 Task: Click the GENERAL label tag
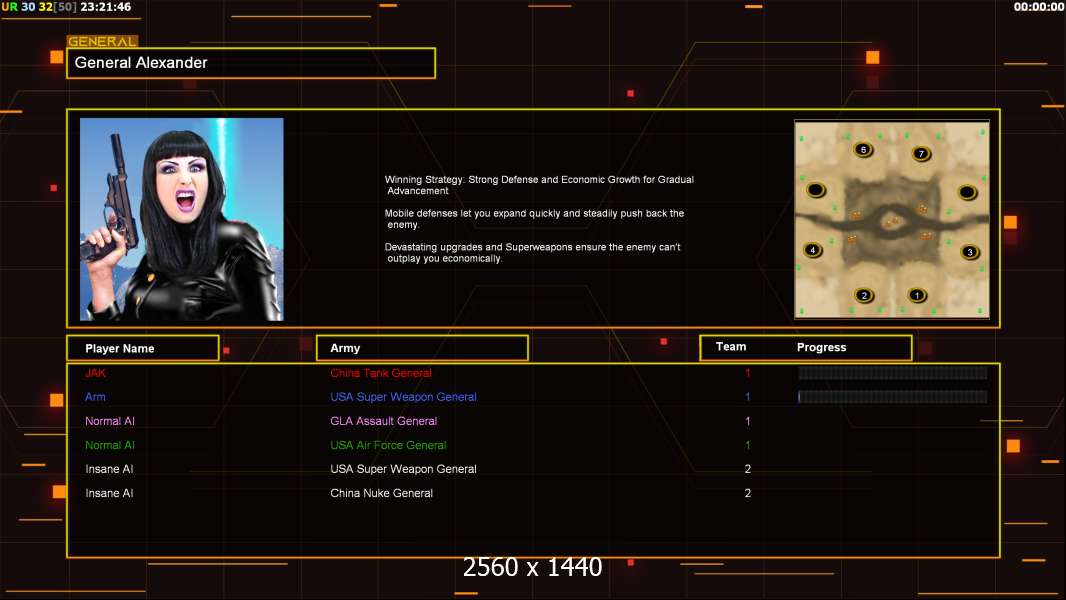point(102,41)
